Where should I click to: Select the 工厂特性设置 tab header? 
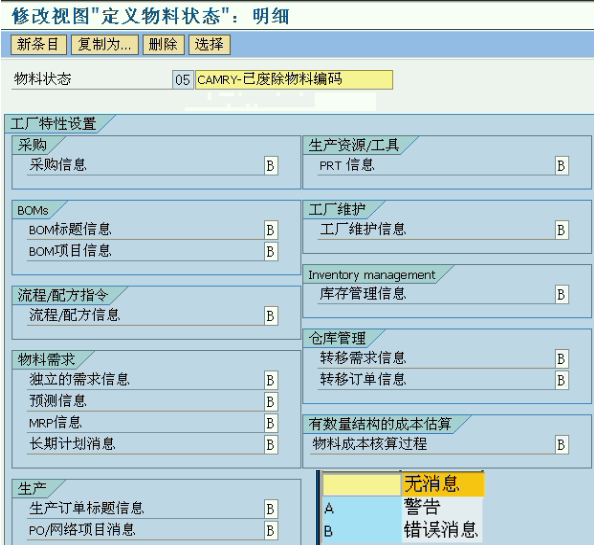tap(55, 124)
